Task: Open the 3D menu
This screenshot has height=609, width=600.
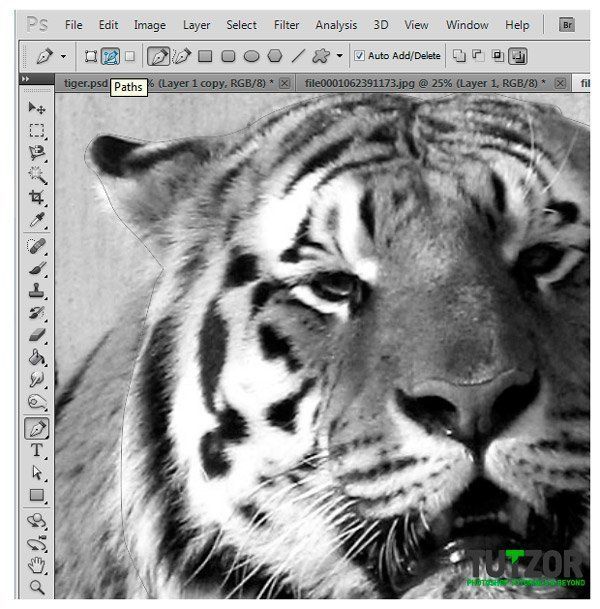Action: pos(381,25)
